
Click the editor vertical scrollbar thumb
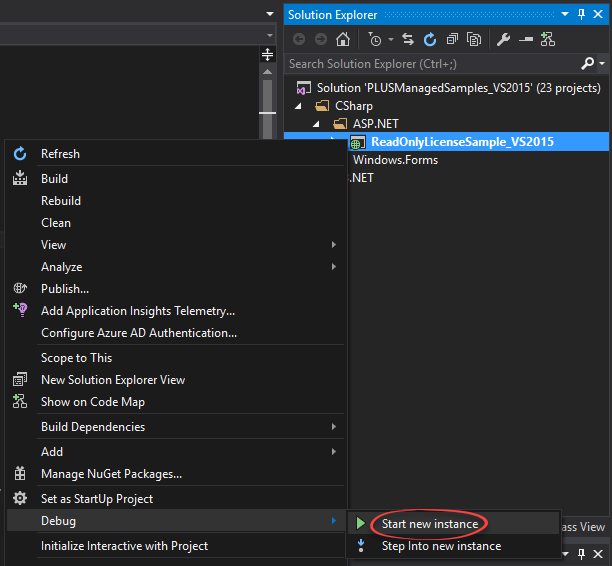267,109
